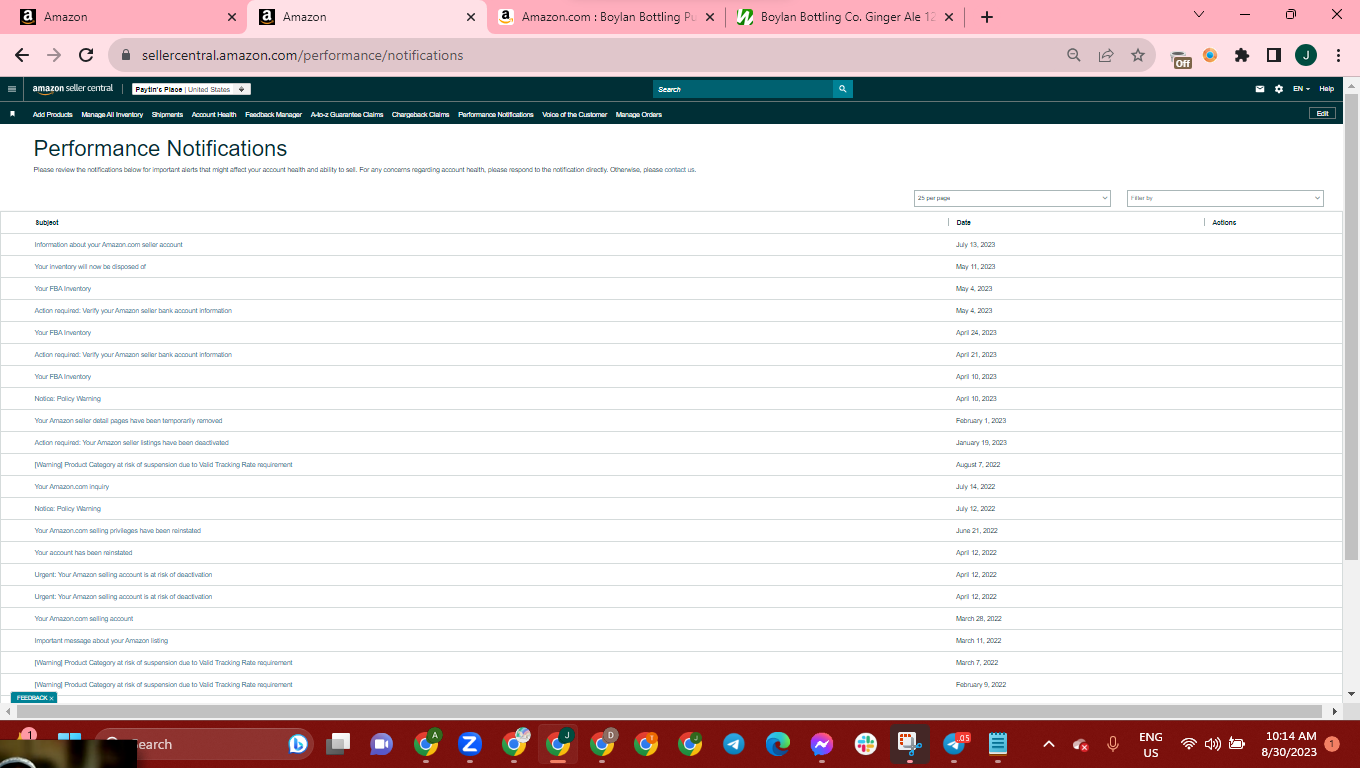1360x768 pixels.
Task: Open the messages envelope icon
Action: pos(1260,89)
